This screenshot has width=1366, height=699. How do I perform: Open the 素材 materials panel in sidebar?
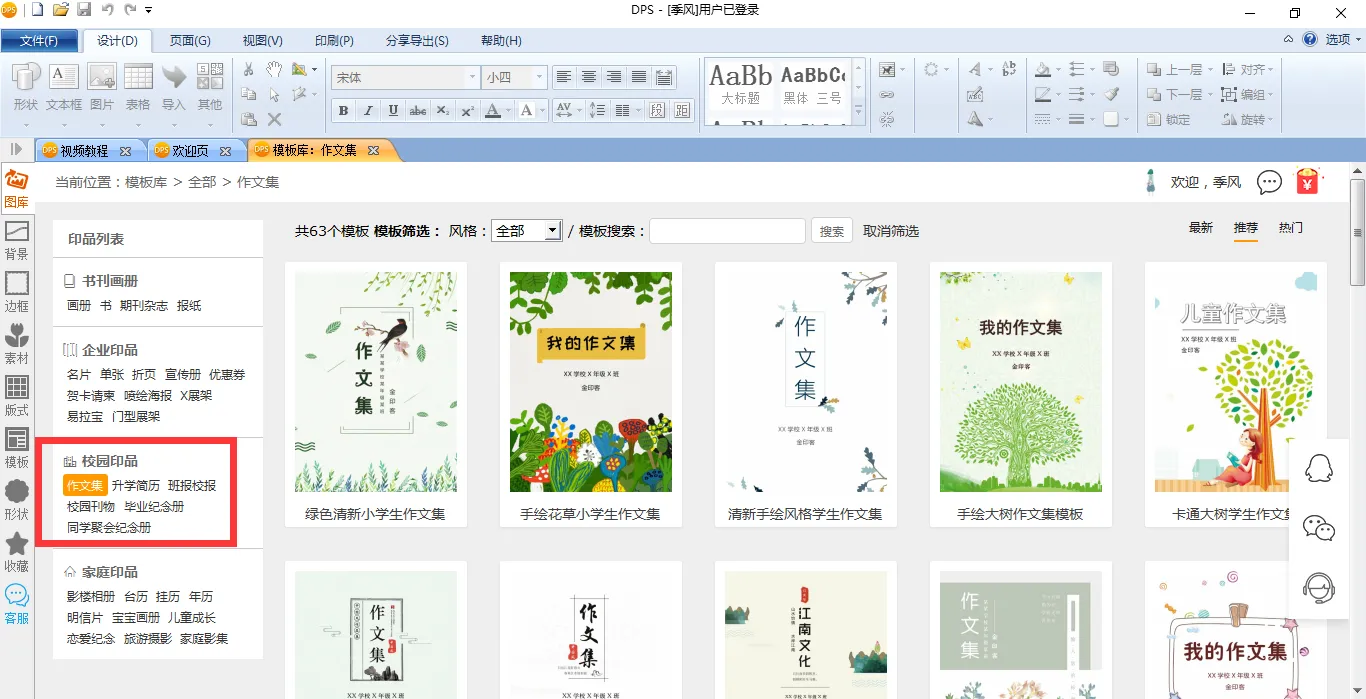click(17, 343)
